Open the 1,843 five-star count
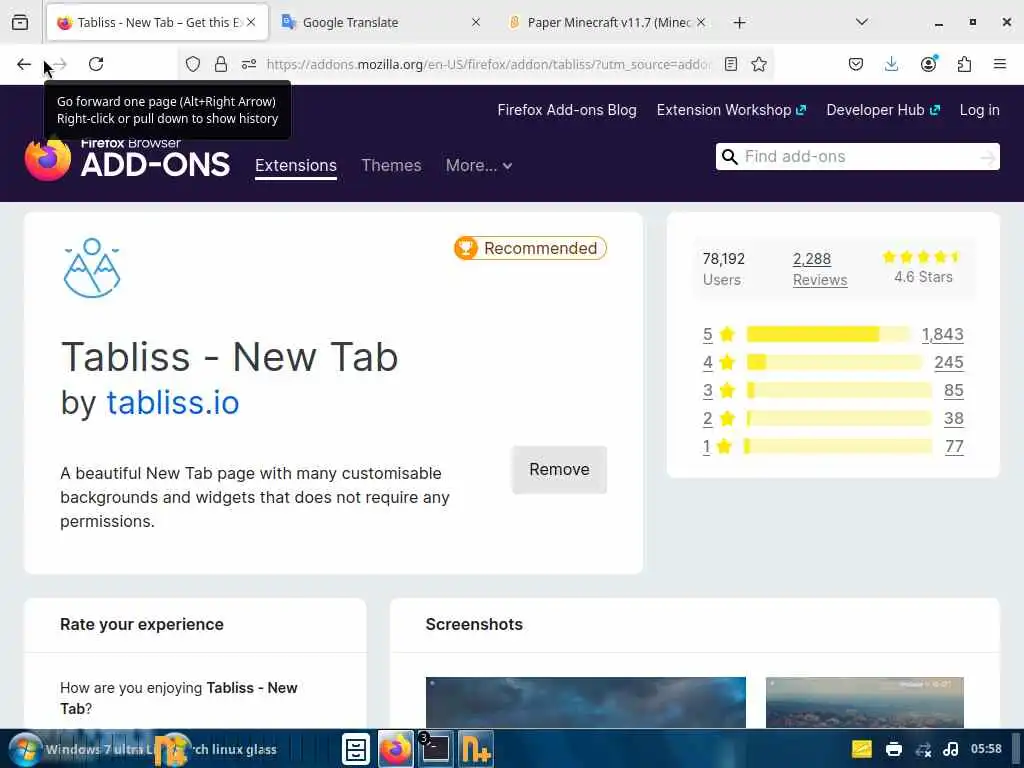The height and width of the screenshot is (768, 1024). (942, 334)
